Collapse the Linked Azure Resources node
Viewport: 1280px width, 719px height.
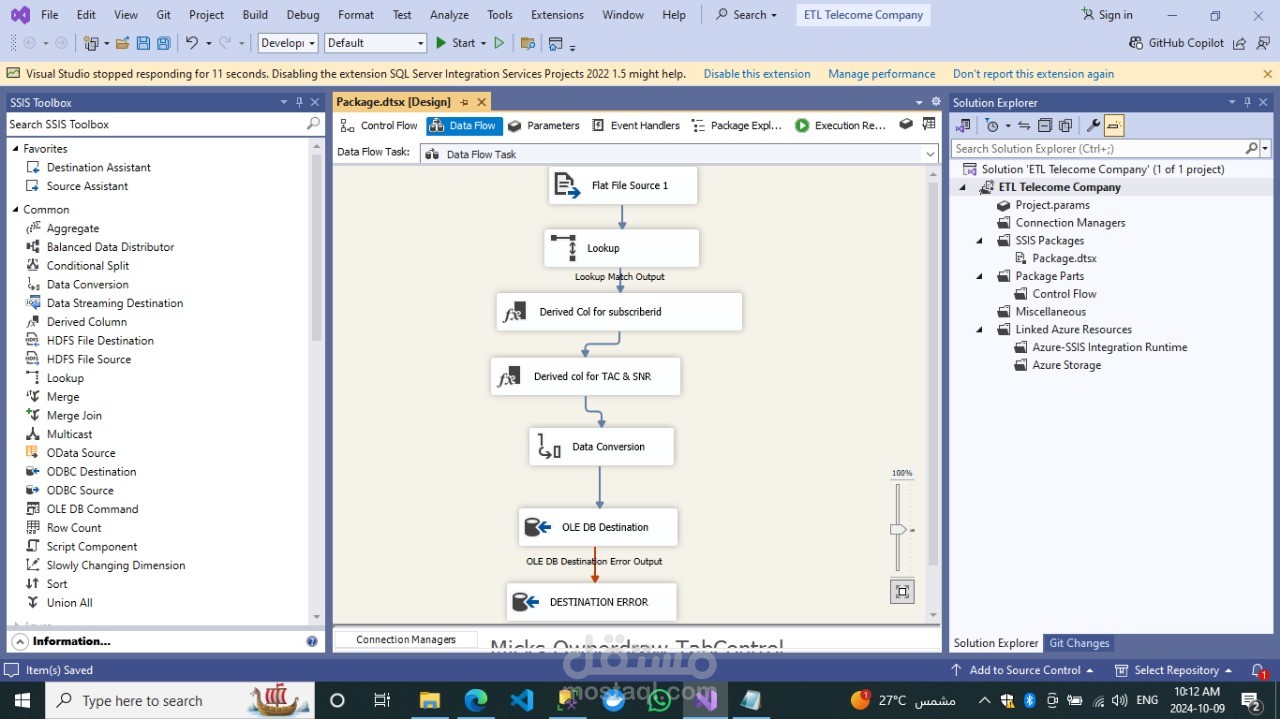980,329
